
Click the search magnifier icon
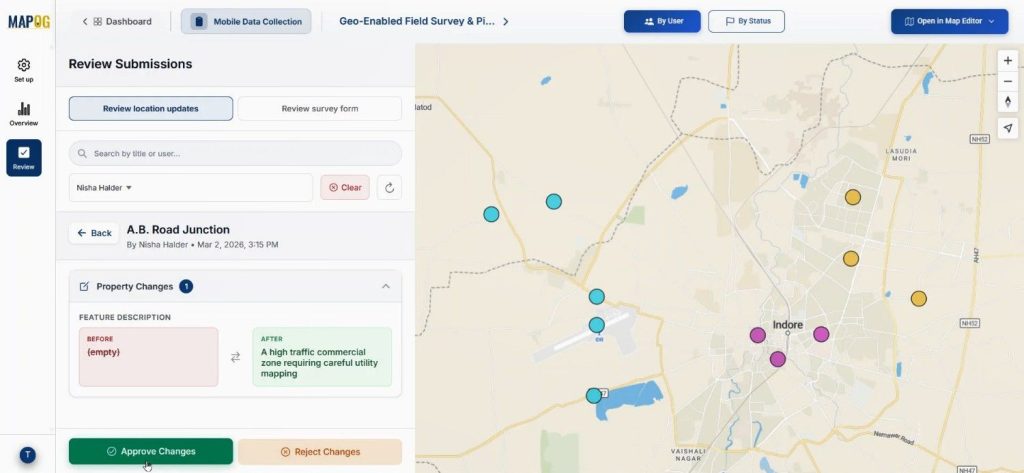(x=82, y=154)
